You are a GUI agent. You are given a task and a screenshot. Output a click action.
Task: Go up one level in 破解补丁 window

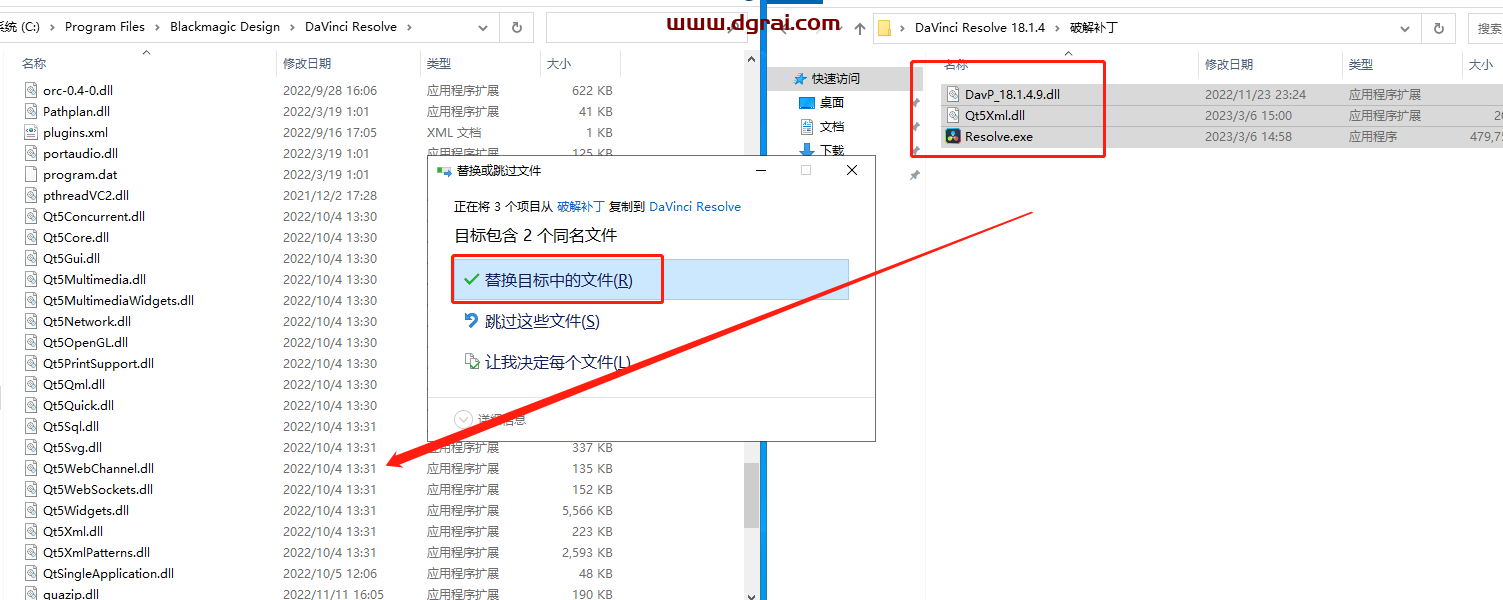pos(858,28)
